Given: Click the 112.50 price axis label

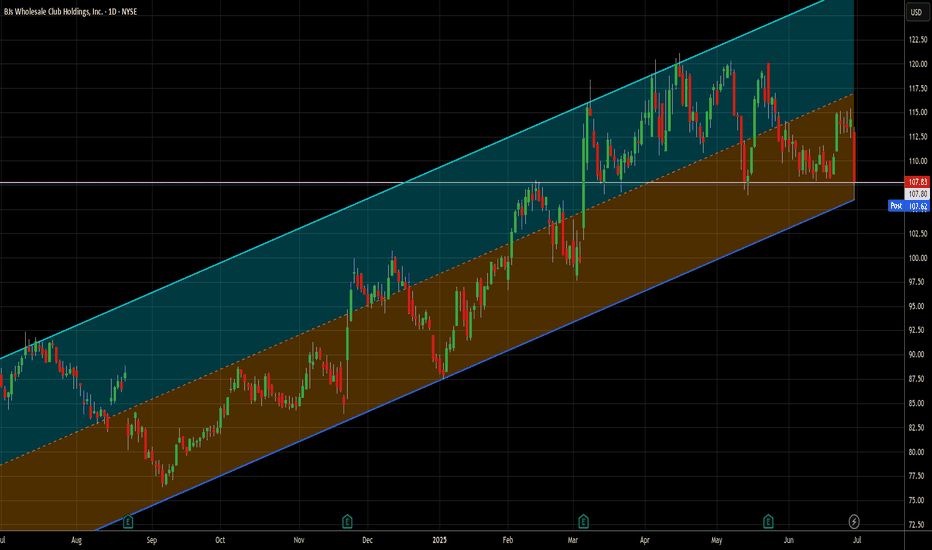Looking at the screenshot, I should coord(917,137).
